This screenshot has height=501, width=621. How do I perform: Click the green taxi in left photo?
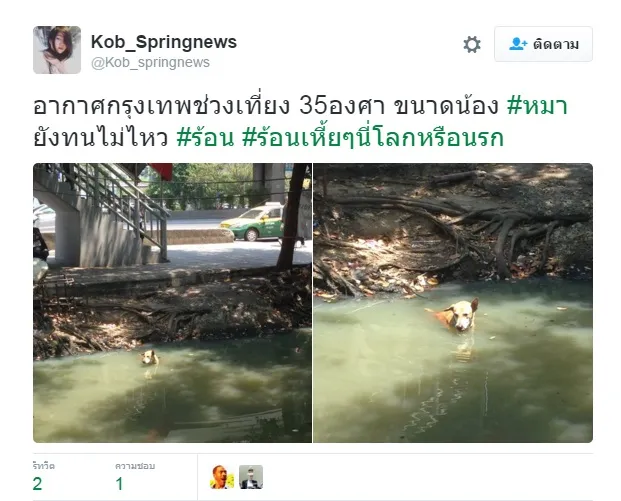tap(253, 223)
